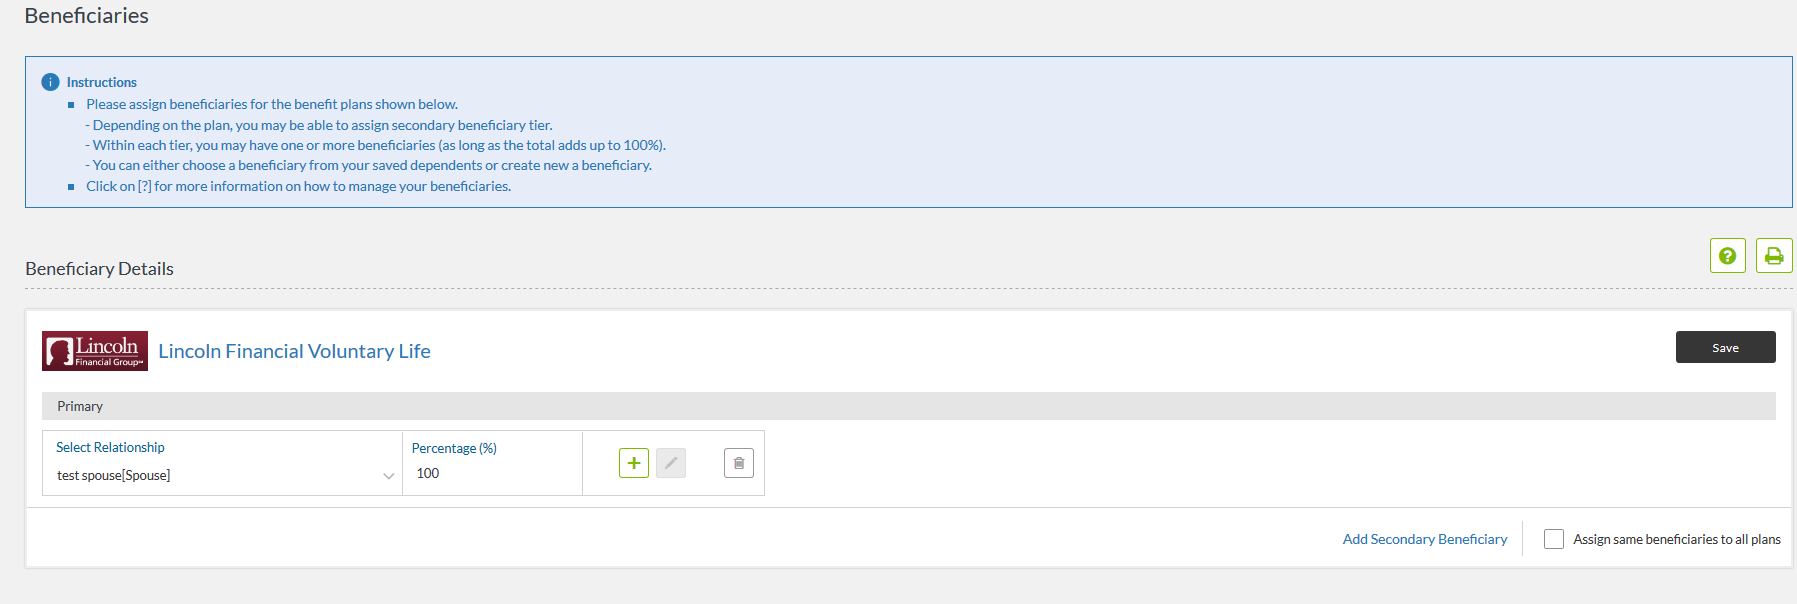
Task: Enable assign same beneficiaries checkbox
Action: pyautogui.click(x=1554, y=539)
